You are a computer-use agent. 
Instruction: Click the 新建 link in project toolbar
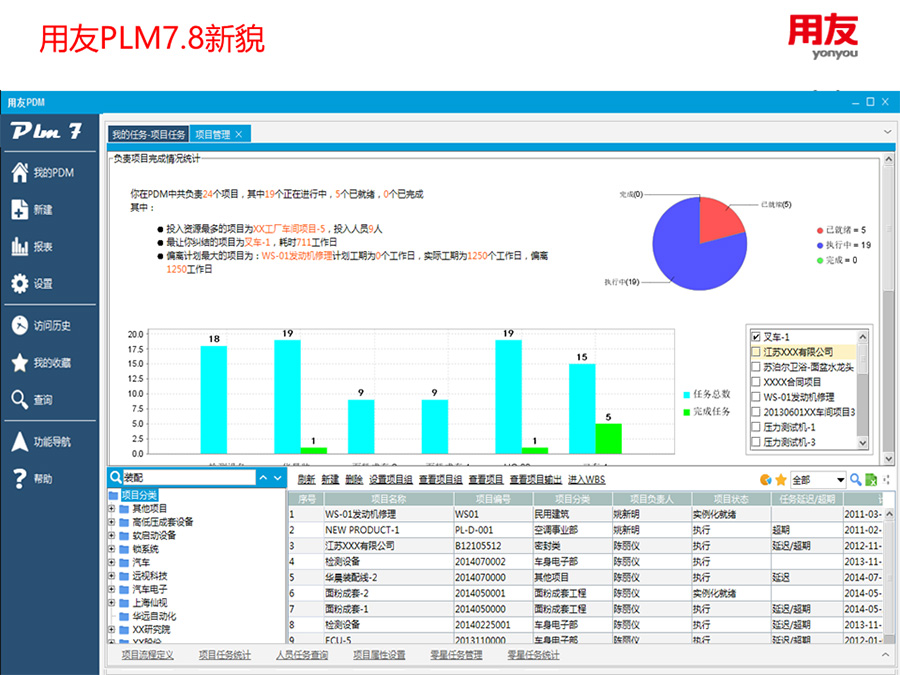(330, 480)
